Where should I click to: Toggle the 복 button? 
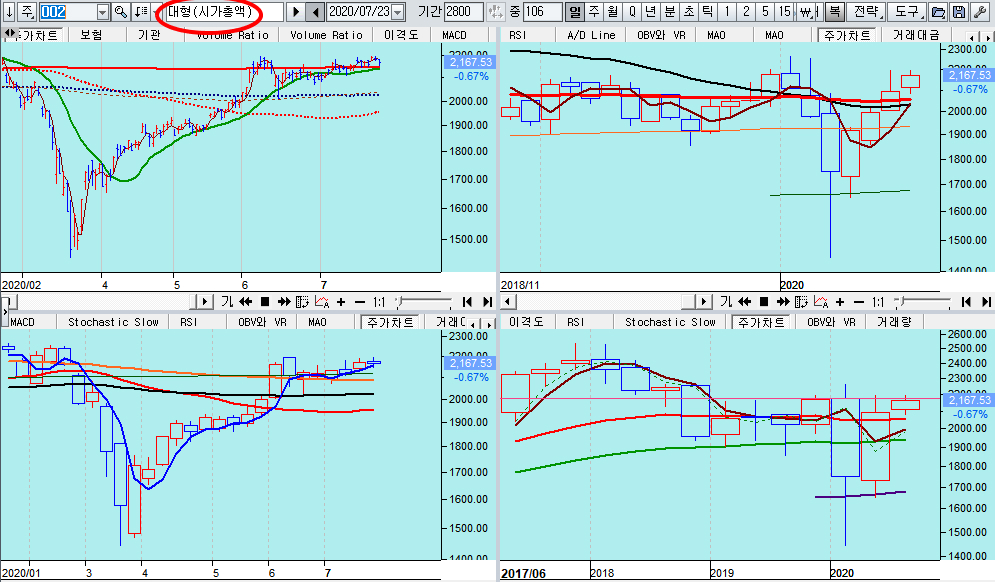(834, 11)
